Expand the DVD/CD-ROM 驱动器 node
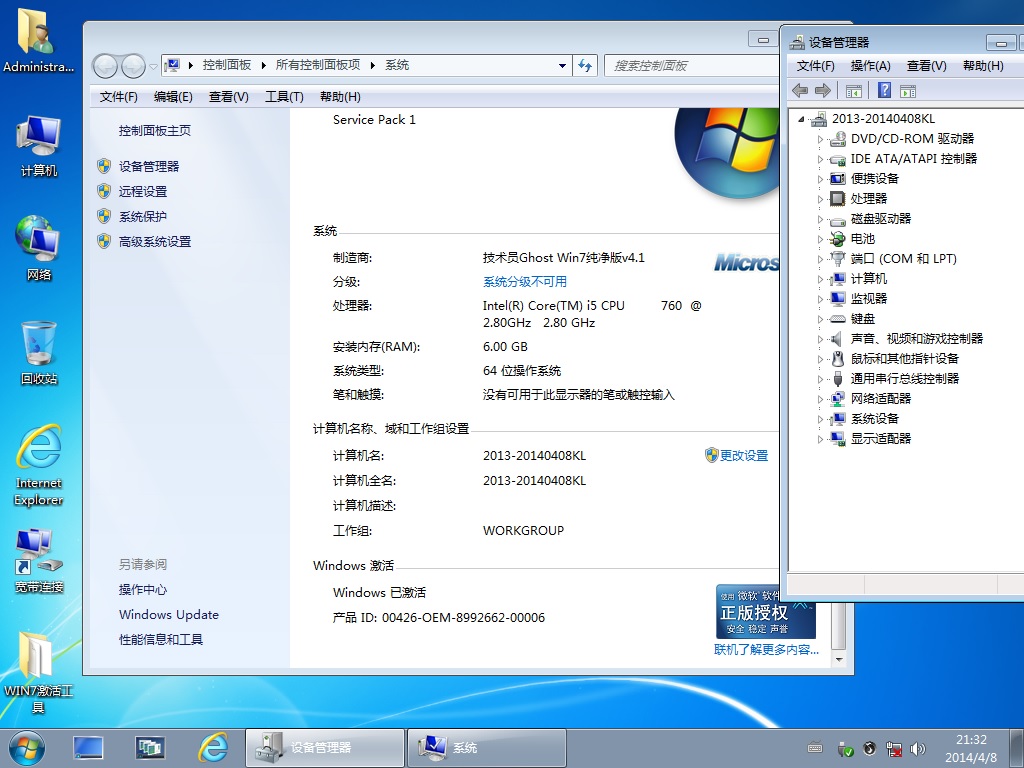 pos(820,138)
